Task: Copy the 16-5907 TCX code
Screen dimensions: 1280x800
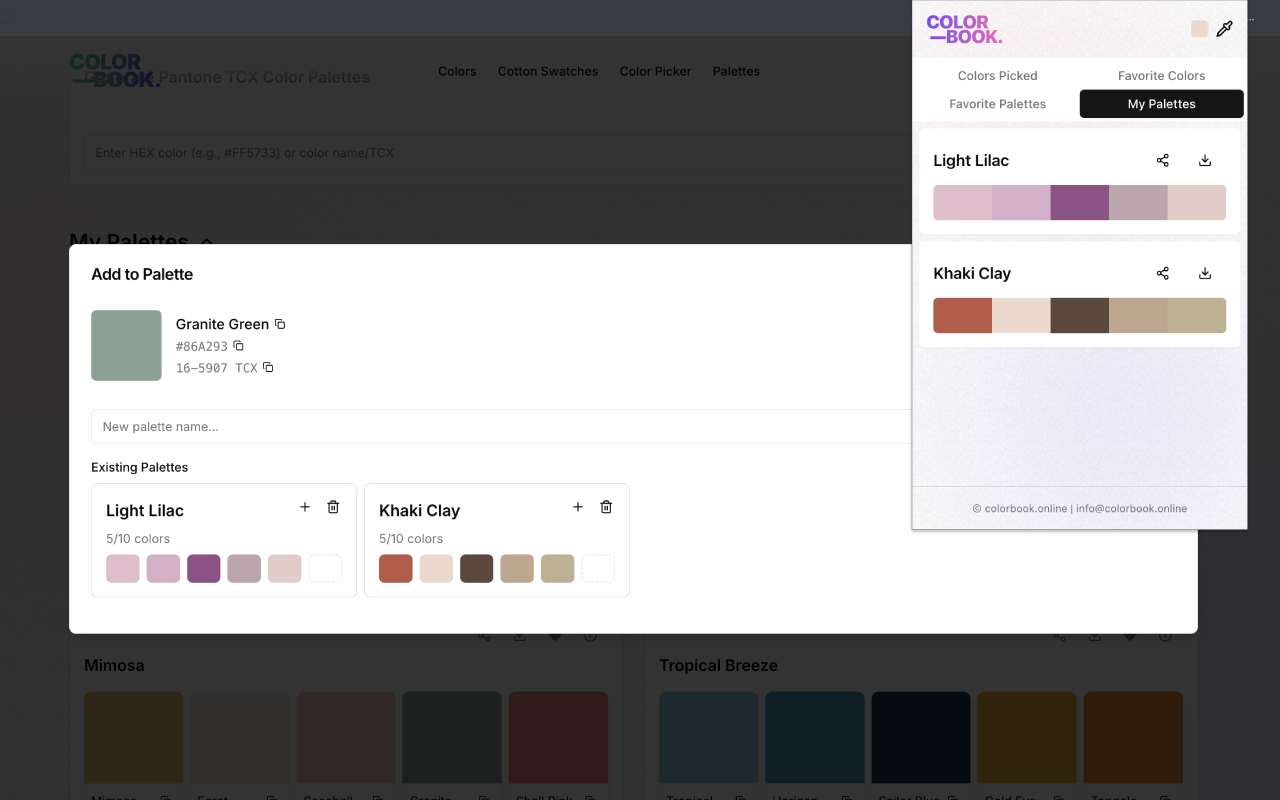Action: point(268,368)
